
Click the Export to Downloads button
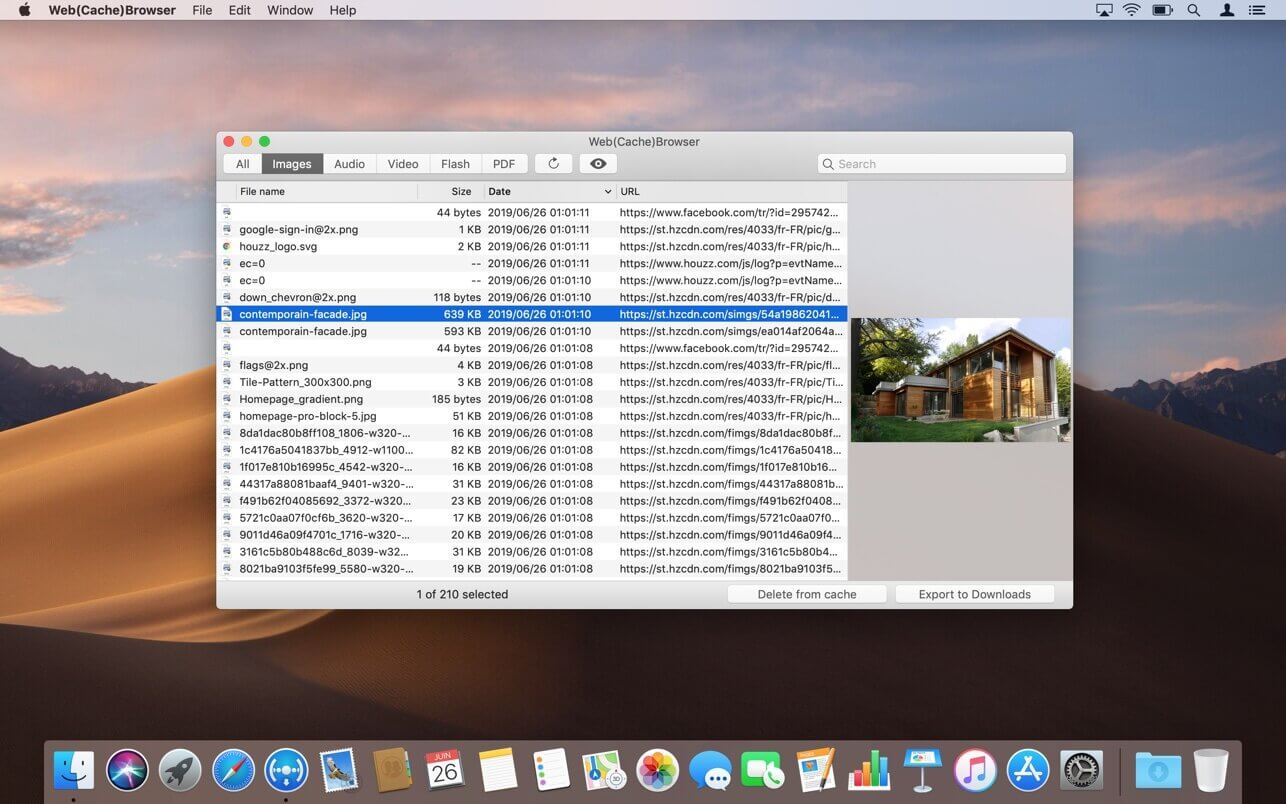click(x=974, y=594)
